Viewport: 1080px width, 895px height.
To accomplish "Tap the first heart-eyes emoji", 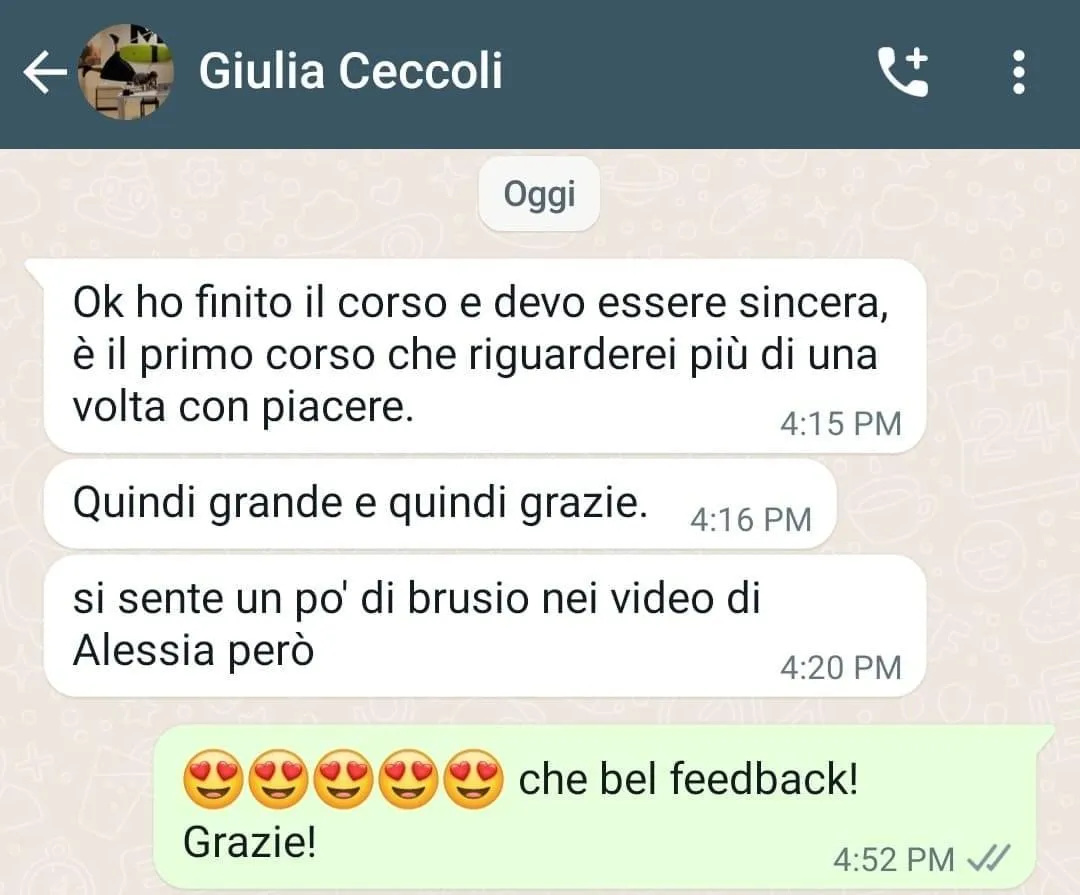I will pyautogui.click(x=213, y=779).
